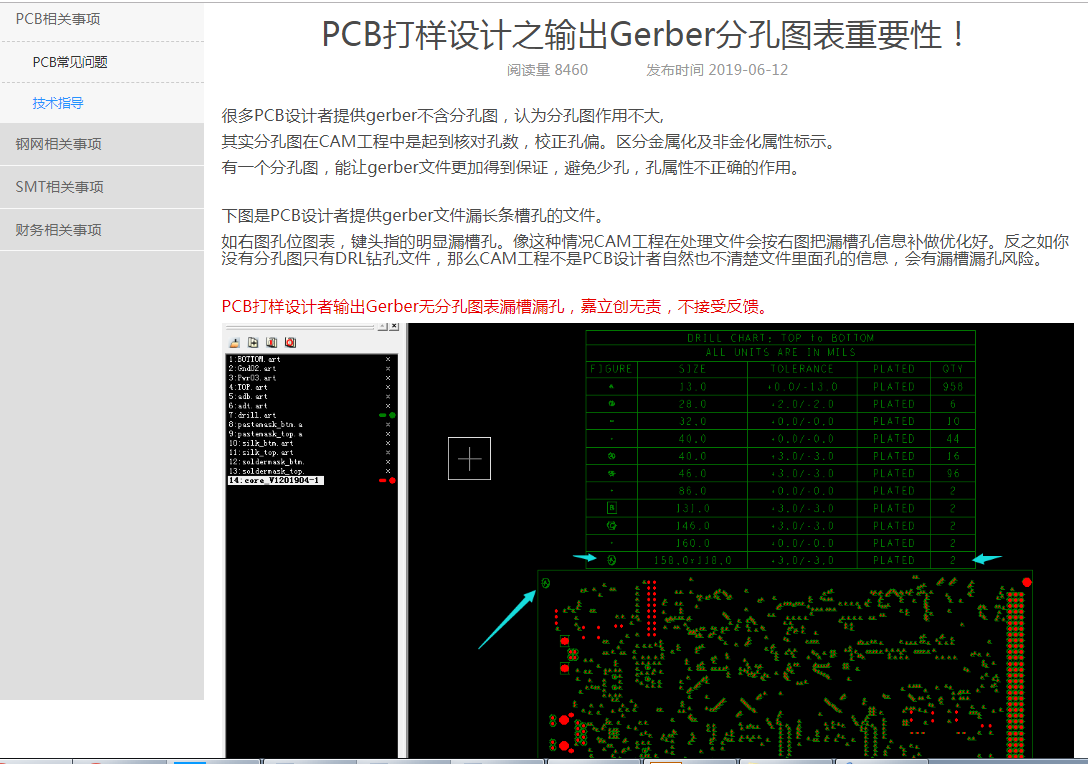Select layer 10:silk_btm.art in the list

pyautogui.click(x=261, y=443)
